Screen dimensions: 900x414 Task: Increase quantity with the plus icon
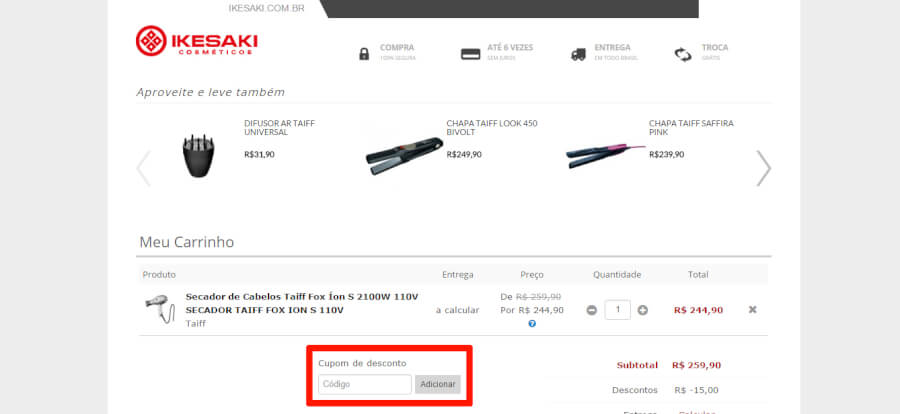click(643, 310)
